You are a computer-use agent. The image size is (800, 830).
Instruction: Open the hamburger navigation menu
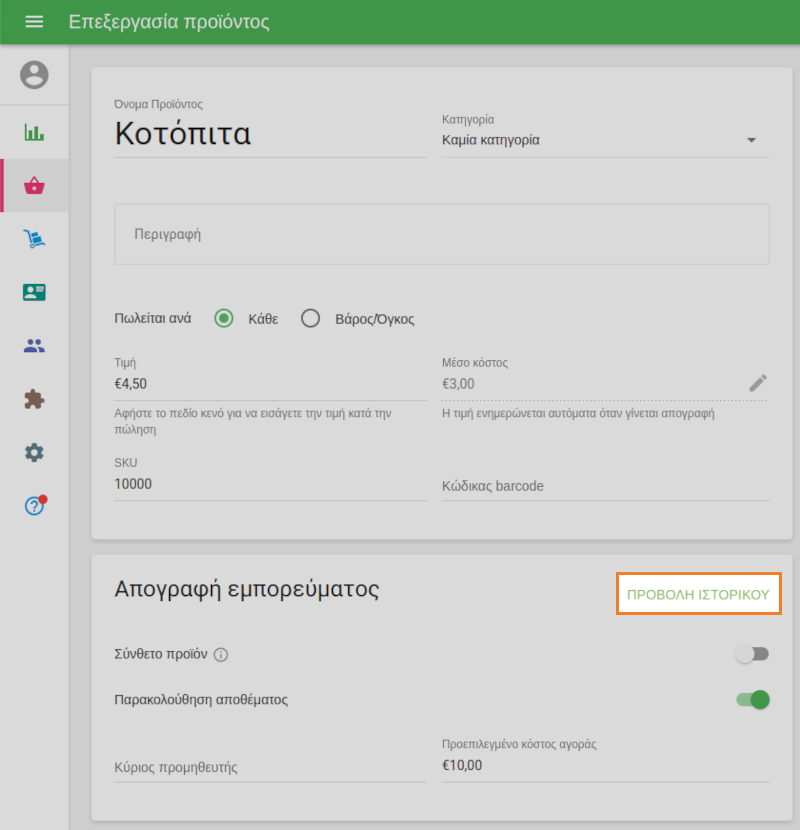coord(34,22)
